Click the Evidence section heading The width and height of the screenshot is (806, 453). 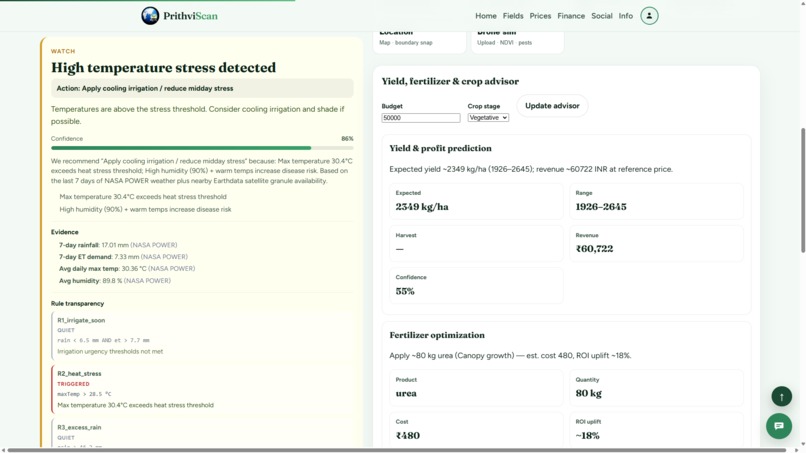(65, 232)
